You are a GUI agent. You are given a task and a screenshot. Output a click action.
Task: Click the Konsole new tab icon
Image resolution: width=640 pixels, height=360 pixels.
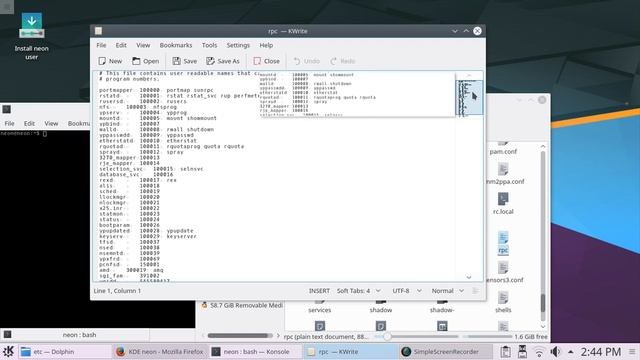point(7,335)
